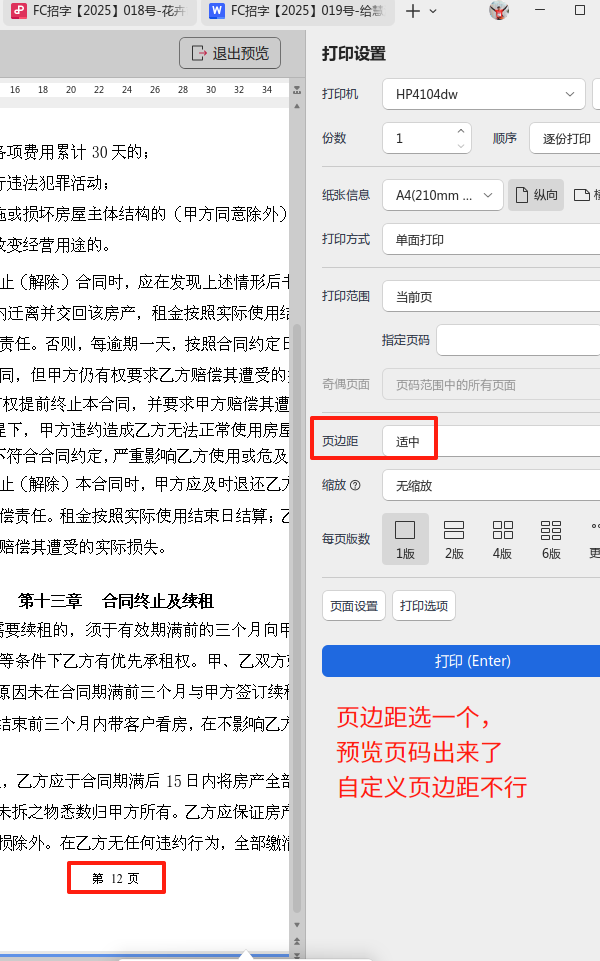Increase copies with the up stepper arrow

[x=461, y=131]
